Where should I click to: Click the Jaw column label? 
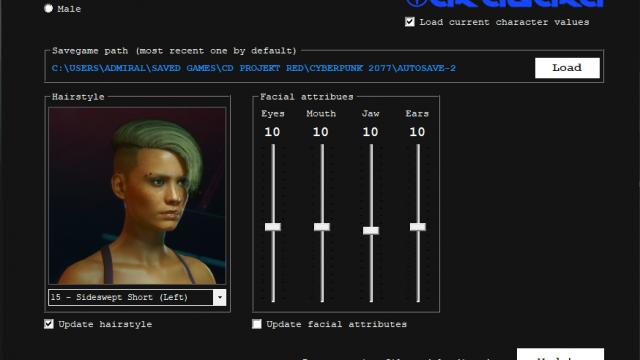coord(370,114)
